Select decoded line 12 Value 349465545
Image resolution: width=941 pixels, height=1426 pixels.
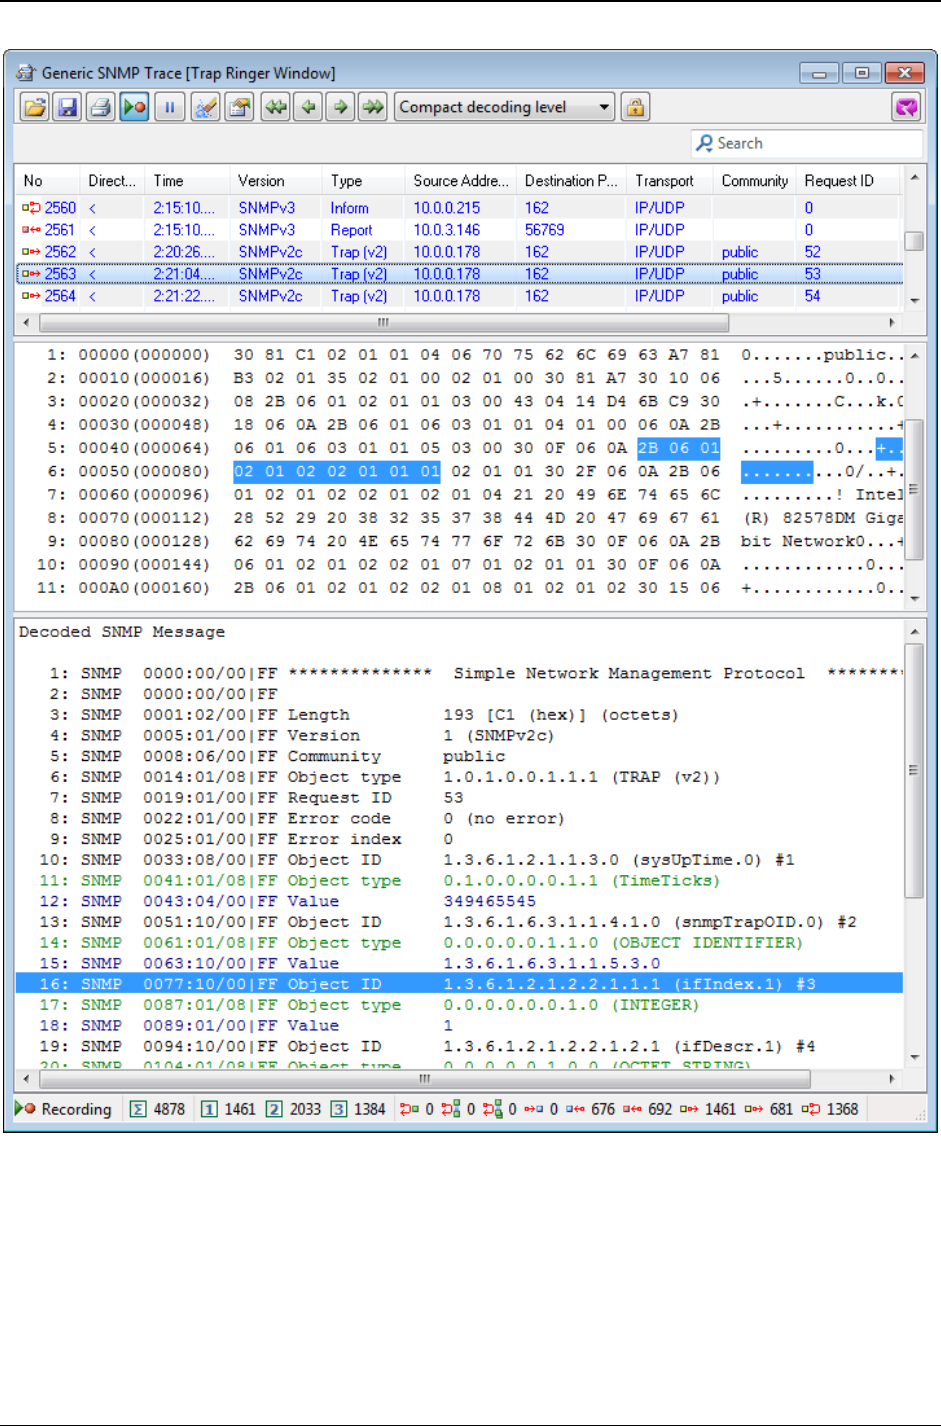click(459, 902)
